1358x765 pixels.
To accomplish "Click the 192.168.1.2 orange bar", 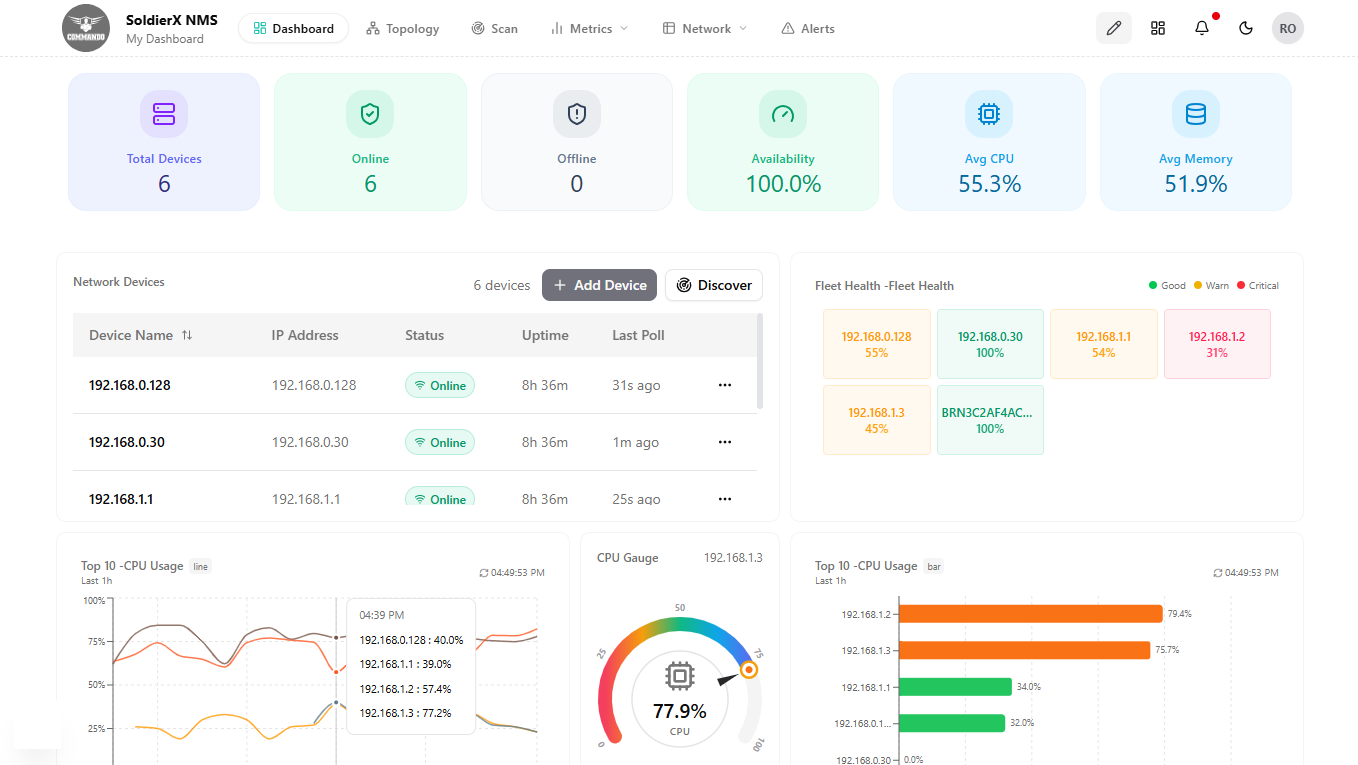I will point(1030,614).
